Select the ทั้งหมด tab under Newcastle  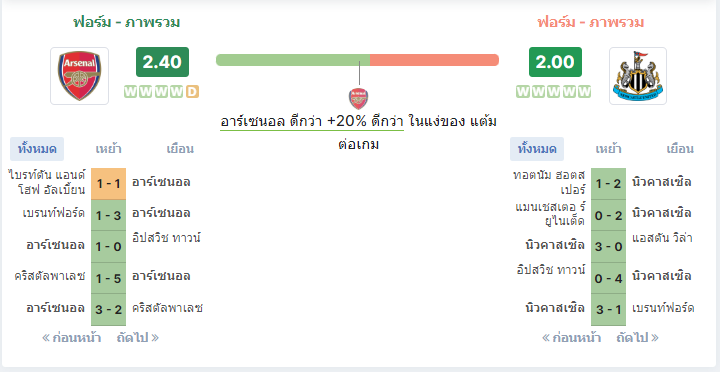click(x=537, y=149)
